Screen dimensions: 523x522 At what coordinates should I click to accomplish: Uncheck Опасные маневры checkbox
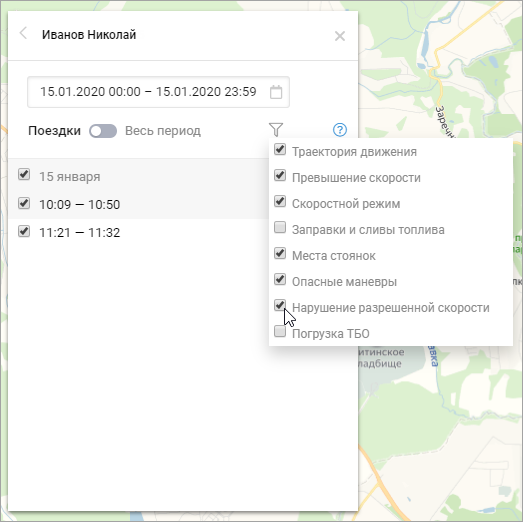[x=280, y=279]
